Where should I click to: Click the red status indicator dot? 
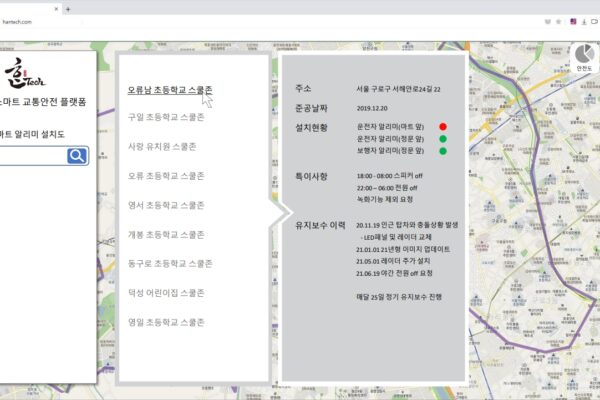pyautogui.click(x=442, y=128)
